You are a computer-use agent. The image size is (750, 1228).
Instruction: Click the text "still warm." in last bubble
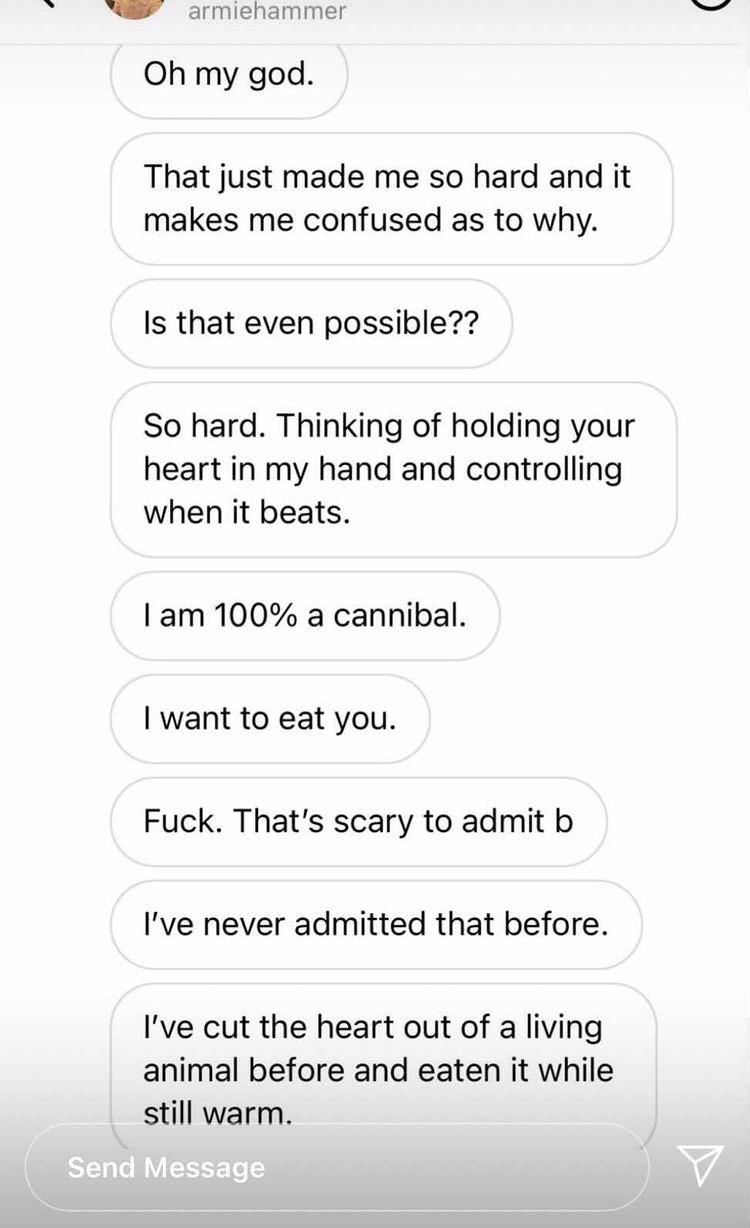[218, 1113]
